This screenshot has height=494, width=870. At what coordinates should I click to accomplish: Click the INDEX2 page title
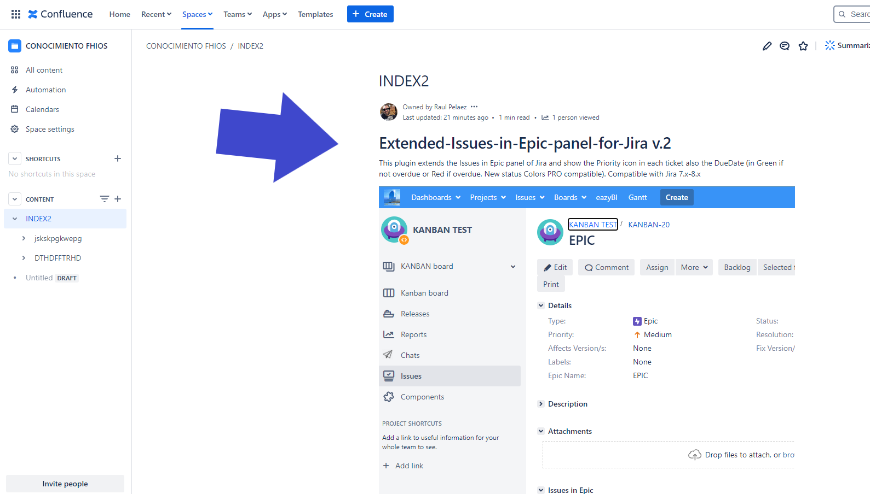coord(404,81)
